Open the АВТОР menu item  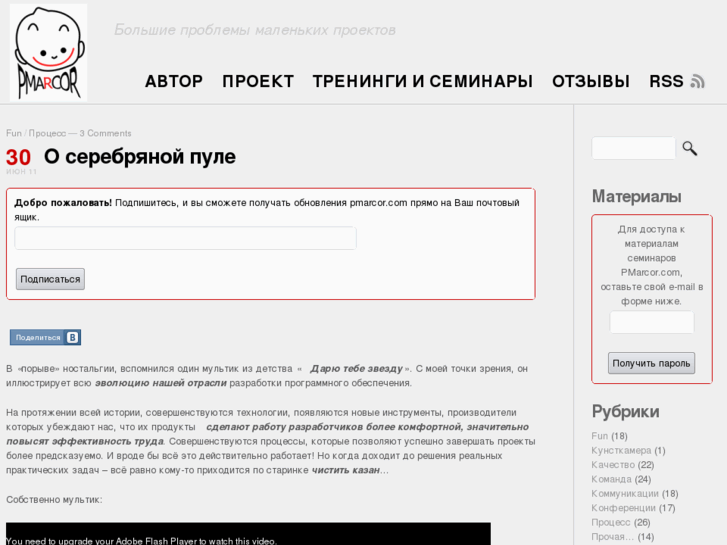click(174, 81)
